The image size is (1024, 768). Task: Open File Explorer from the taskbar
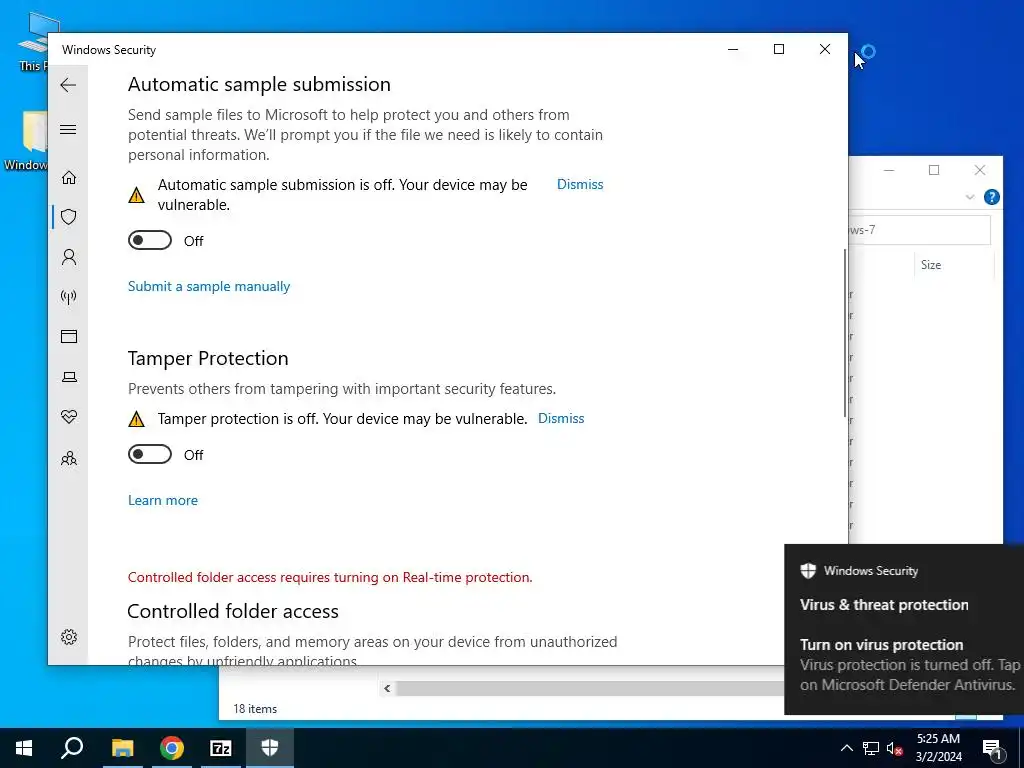(x=122, y=748)
